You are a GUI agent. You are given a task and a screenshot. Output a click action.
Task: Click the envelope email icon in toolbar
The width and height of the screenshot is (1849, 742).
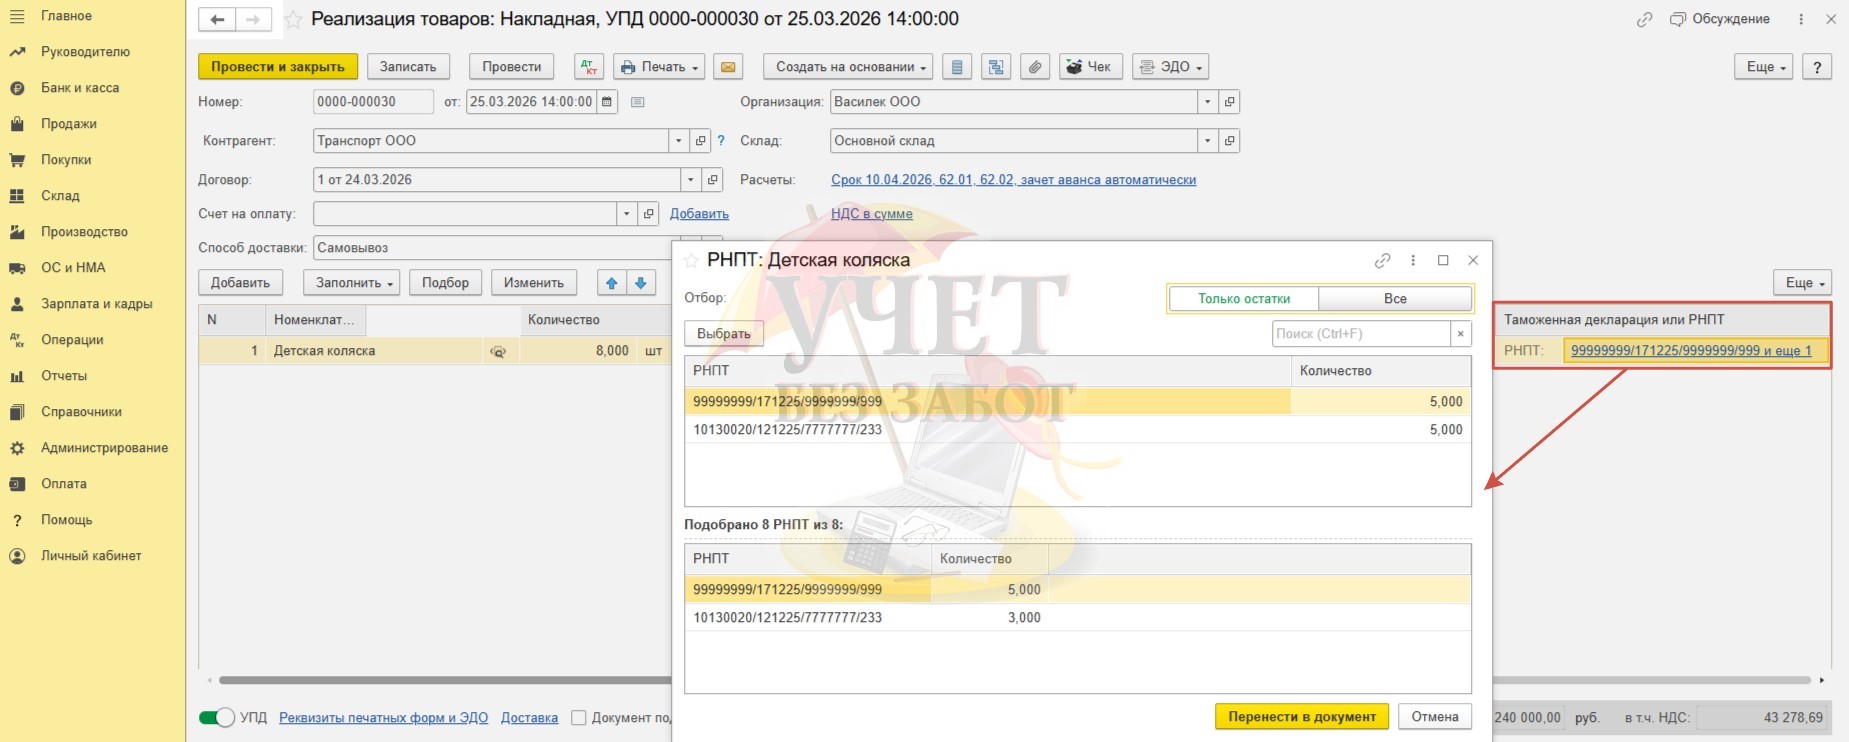tap(728, 67)
